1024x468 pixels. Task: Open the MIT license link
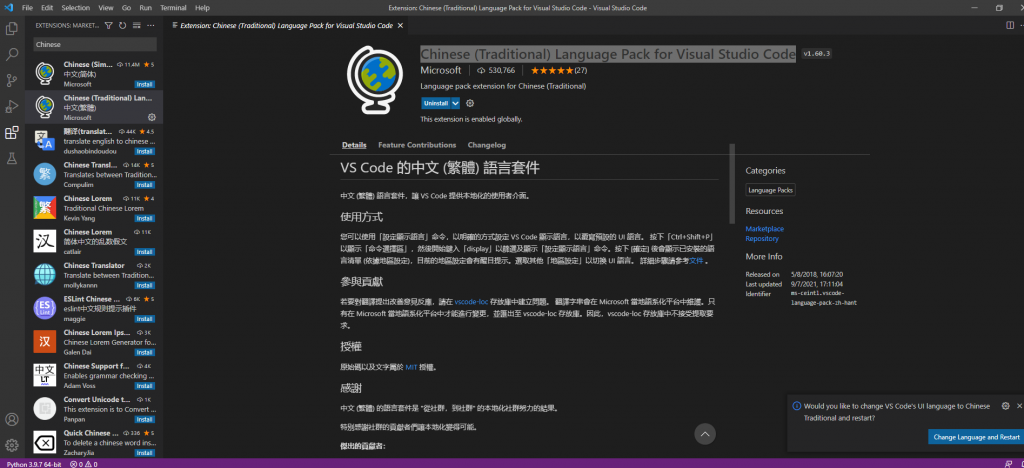411,367
